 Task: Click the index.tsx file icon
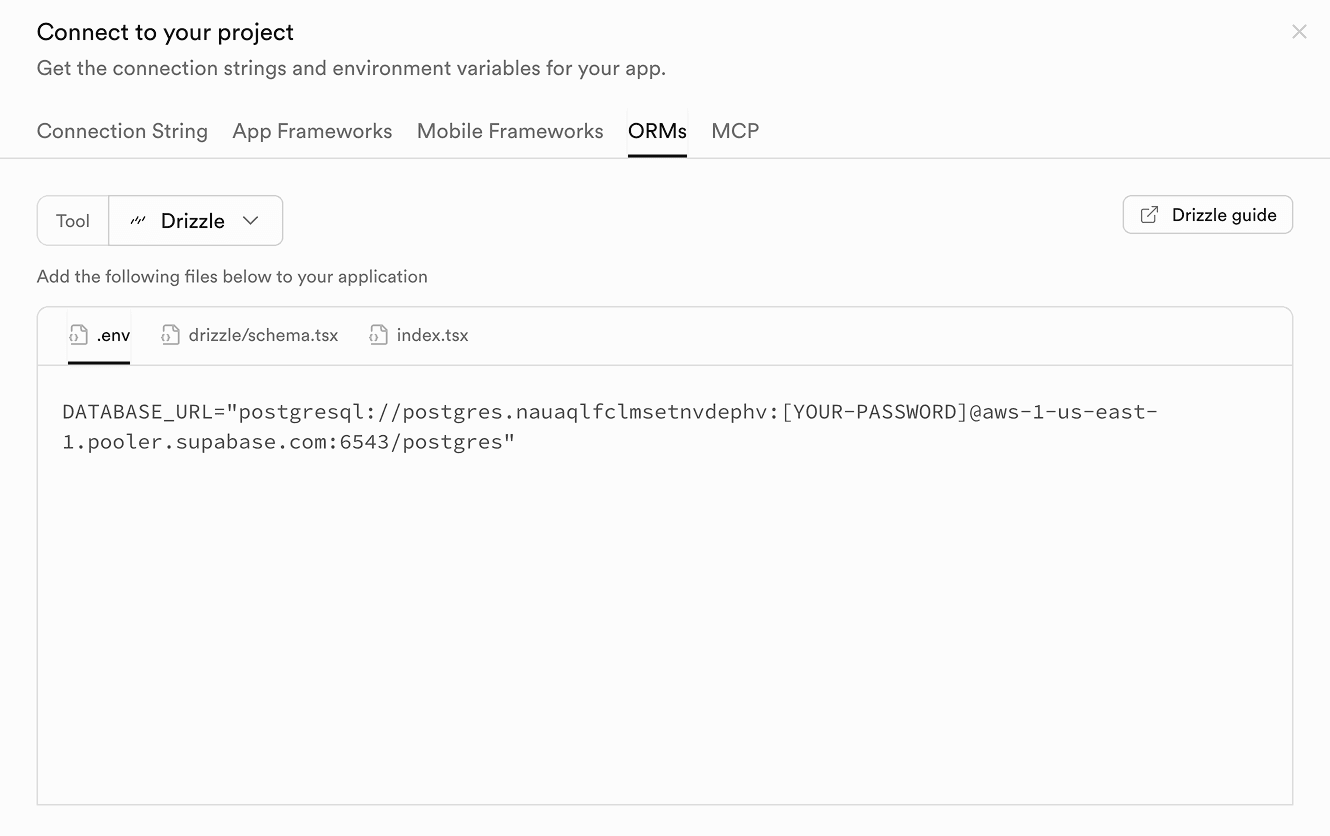(378, 335)
